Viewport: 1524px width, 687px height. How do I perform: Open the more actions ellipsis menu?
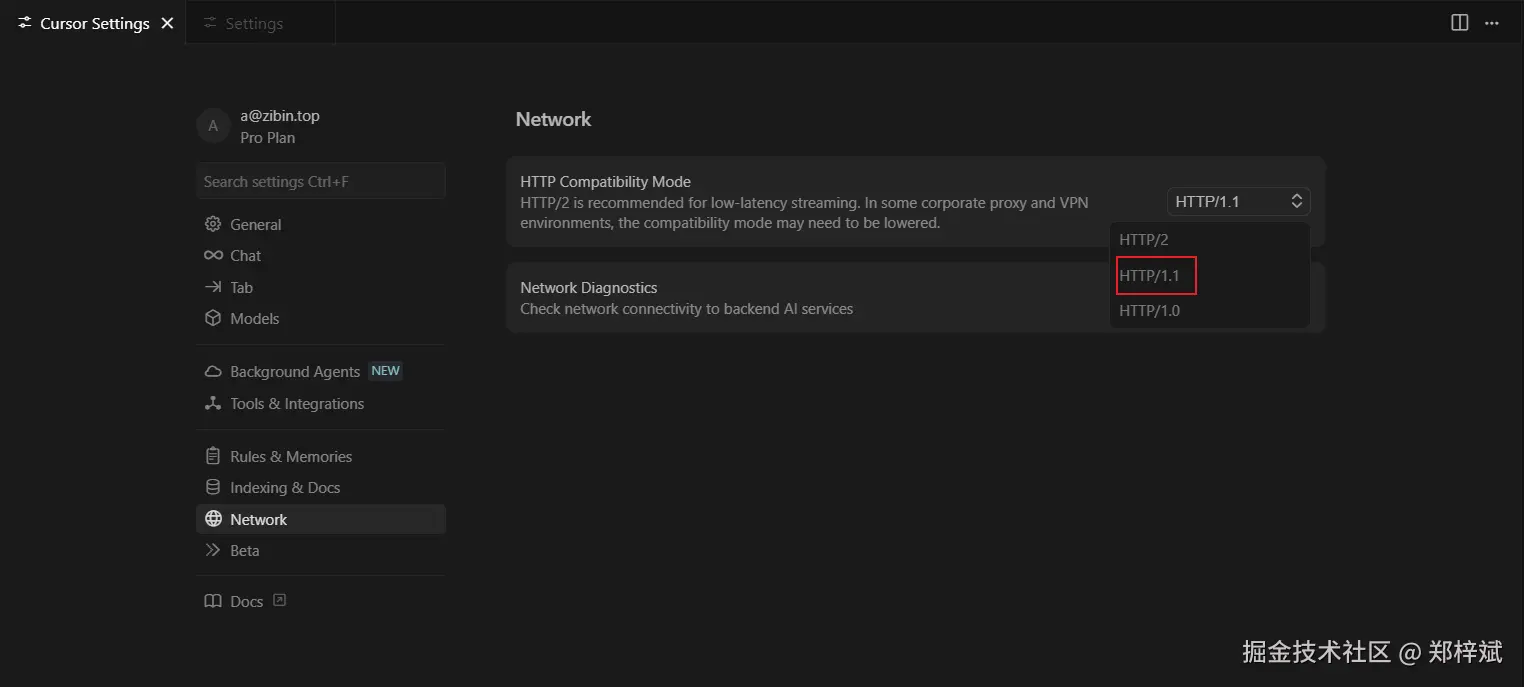(1492, 23)
